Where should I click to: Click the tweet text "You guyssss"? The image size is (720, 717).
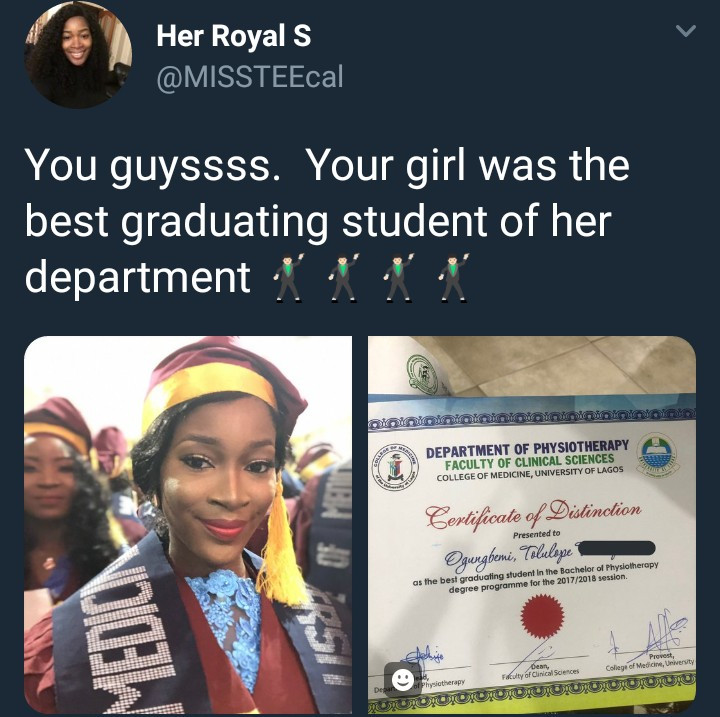(x=152, y=166)
